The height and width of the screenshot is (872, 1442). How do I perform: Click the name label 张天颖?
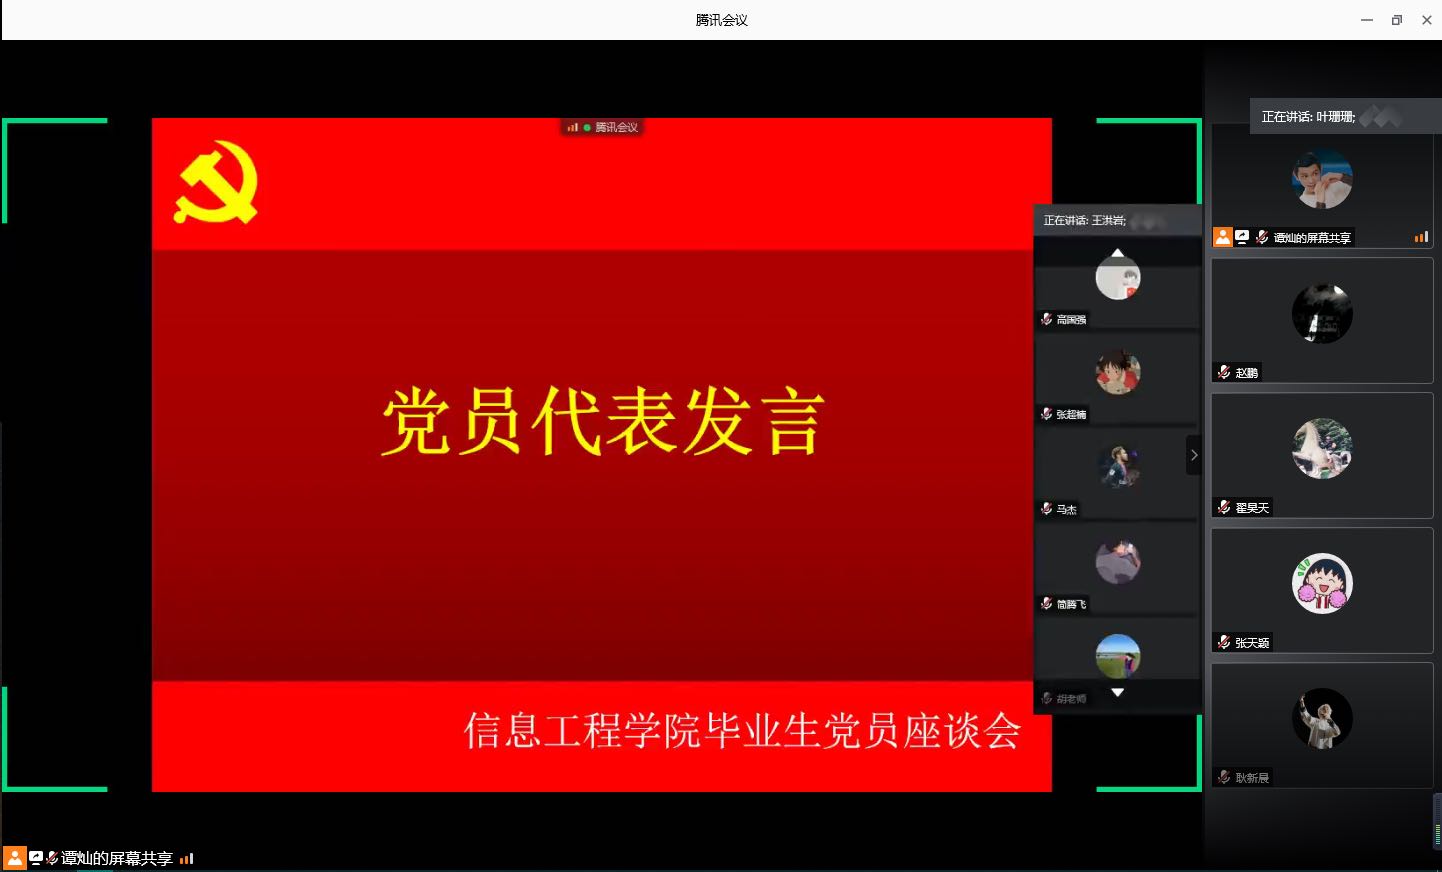point(1252,643)
